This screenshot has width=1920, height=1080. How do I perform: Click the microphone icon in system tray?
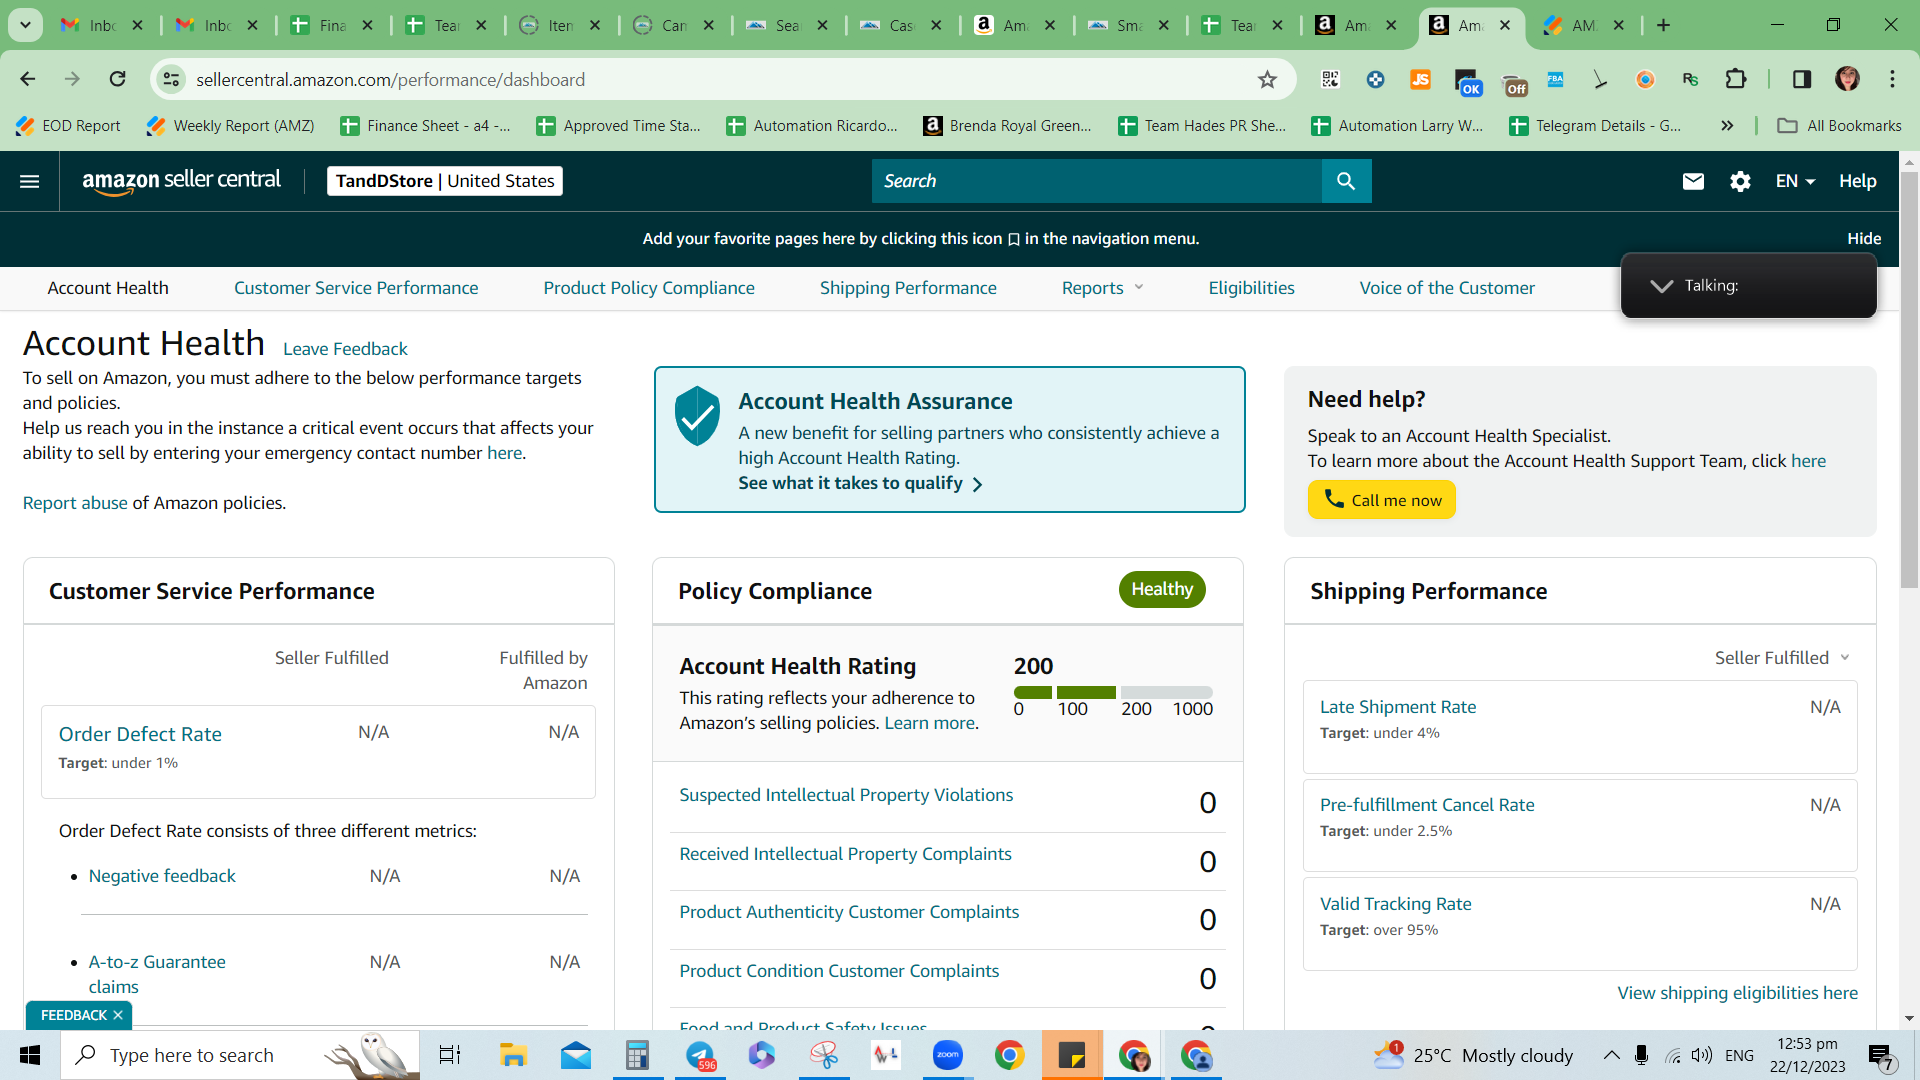point(1641,1055)
